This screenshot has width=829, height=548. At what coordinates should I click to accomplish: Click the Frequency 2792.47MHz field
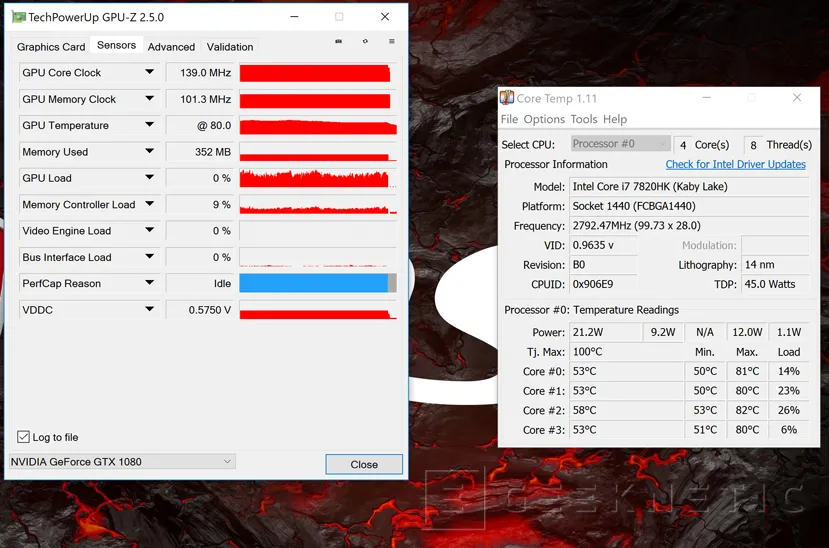689,226
